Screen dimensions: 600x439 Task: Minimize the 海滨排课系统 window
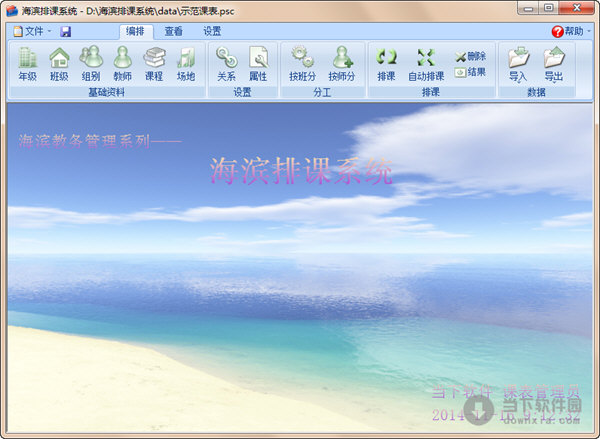528,8
